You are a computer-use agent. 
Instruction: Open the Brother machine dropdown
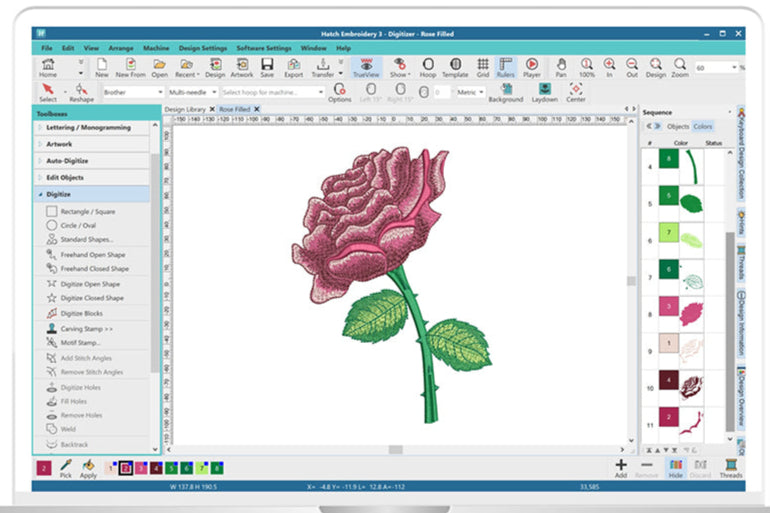tap(132, 92)
